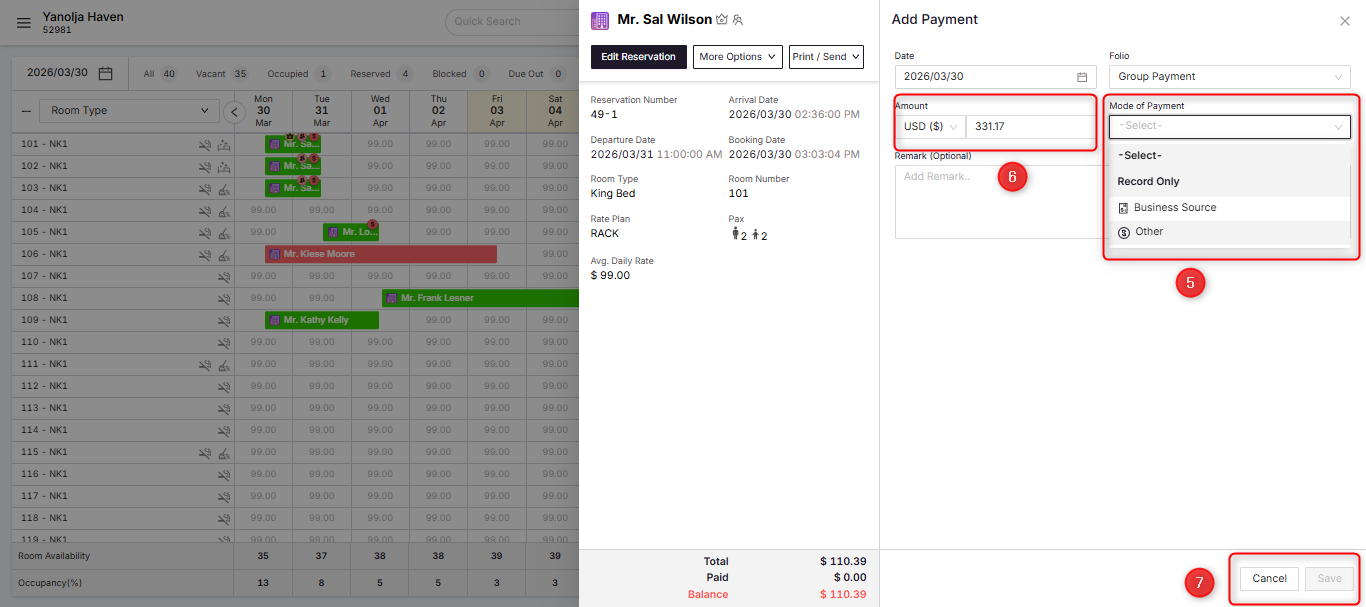Image resolution: width=1366 pixels, height=607 pixels.
Task: Click housekeeping icon on room 104 row
Action: [x=224, y=210]
